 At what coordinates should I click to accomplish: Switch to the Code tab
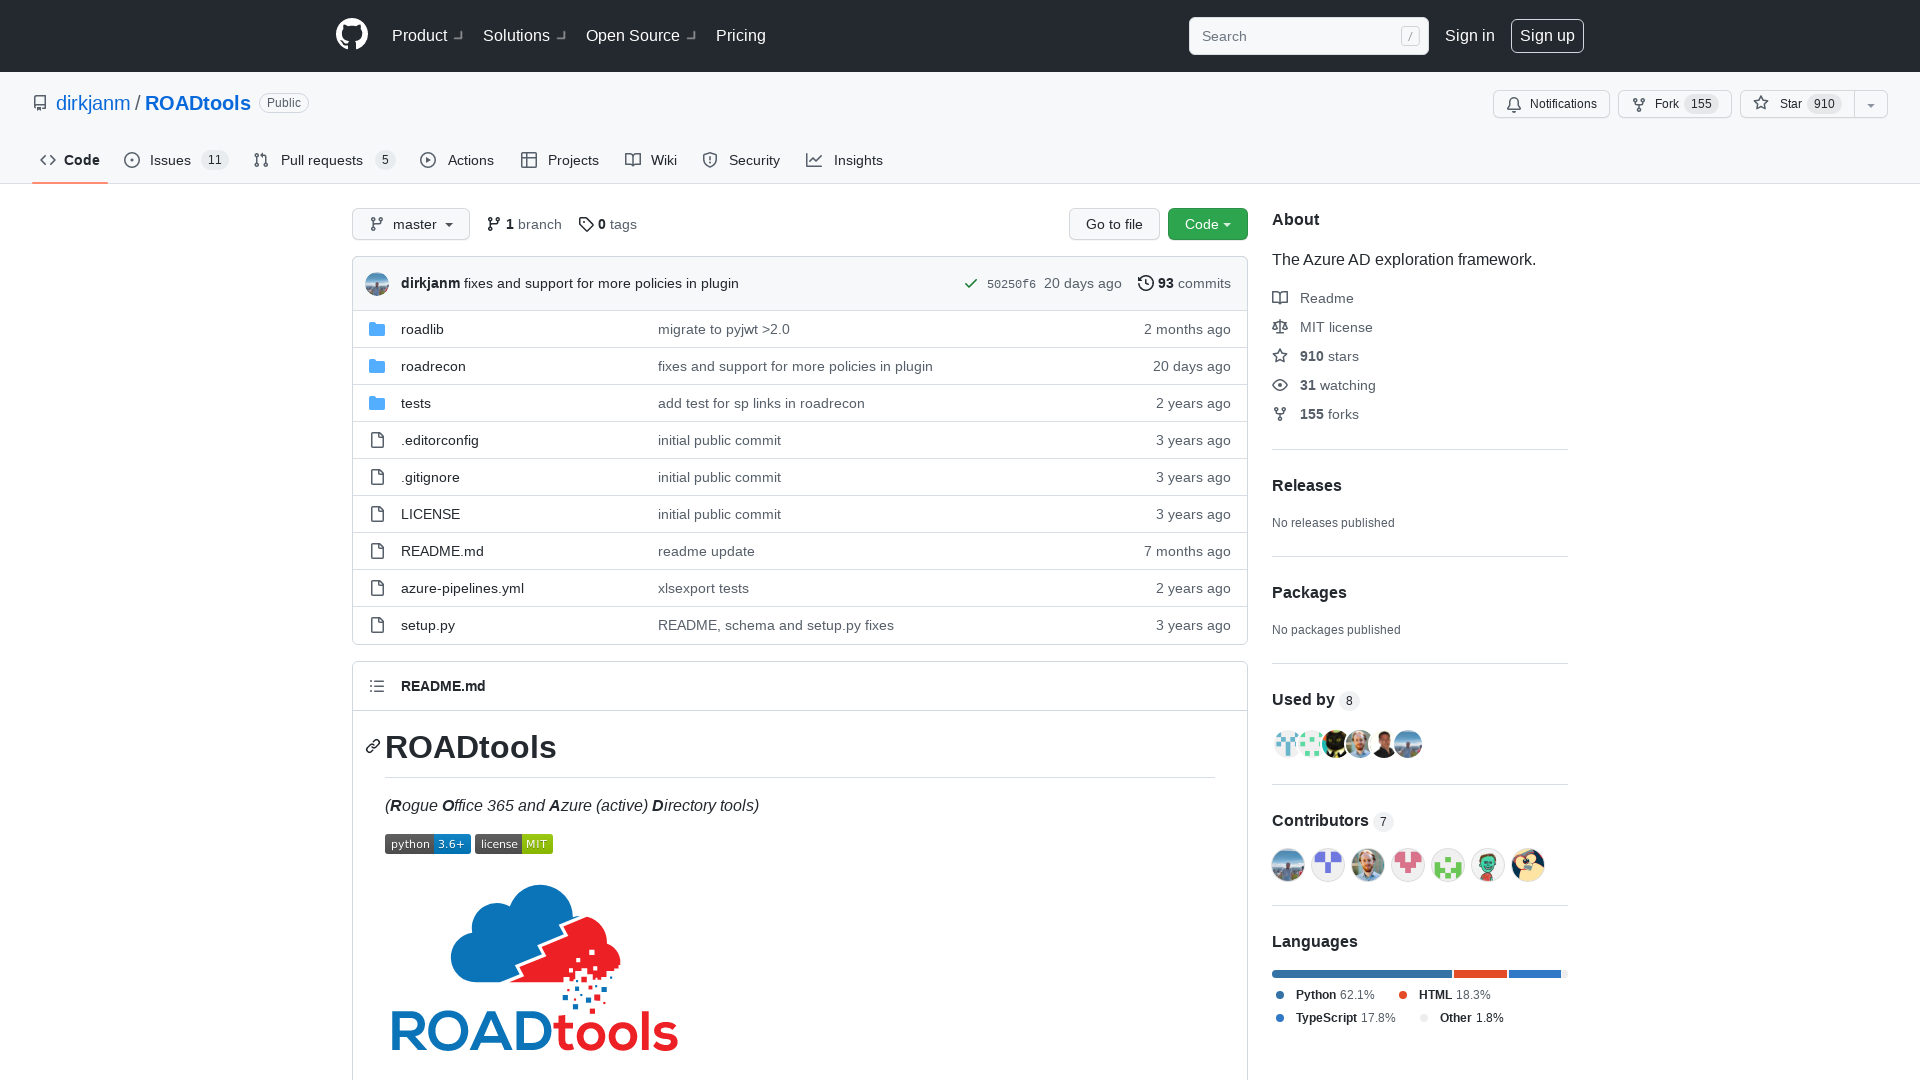(70, 160)
